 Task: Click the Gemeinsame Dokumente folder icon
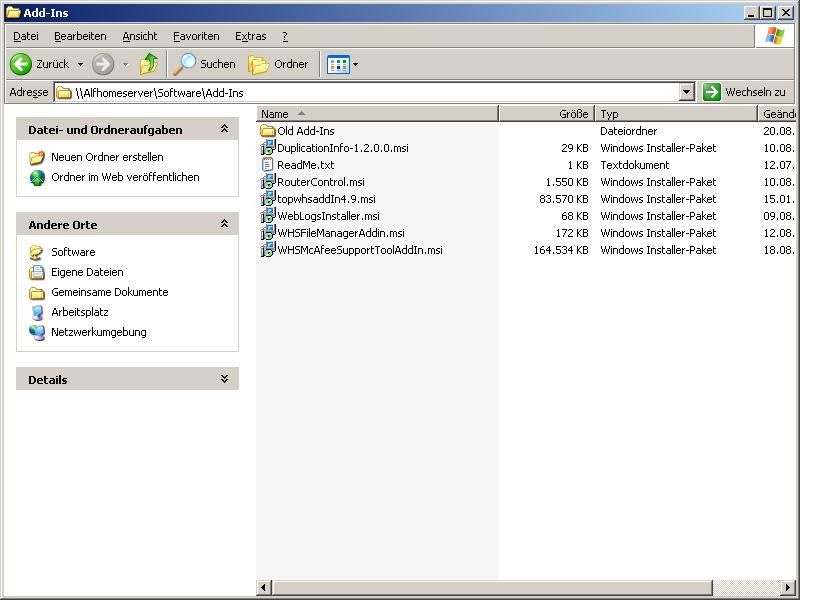37,292
